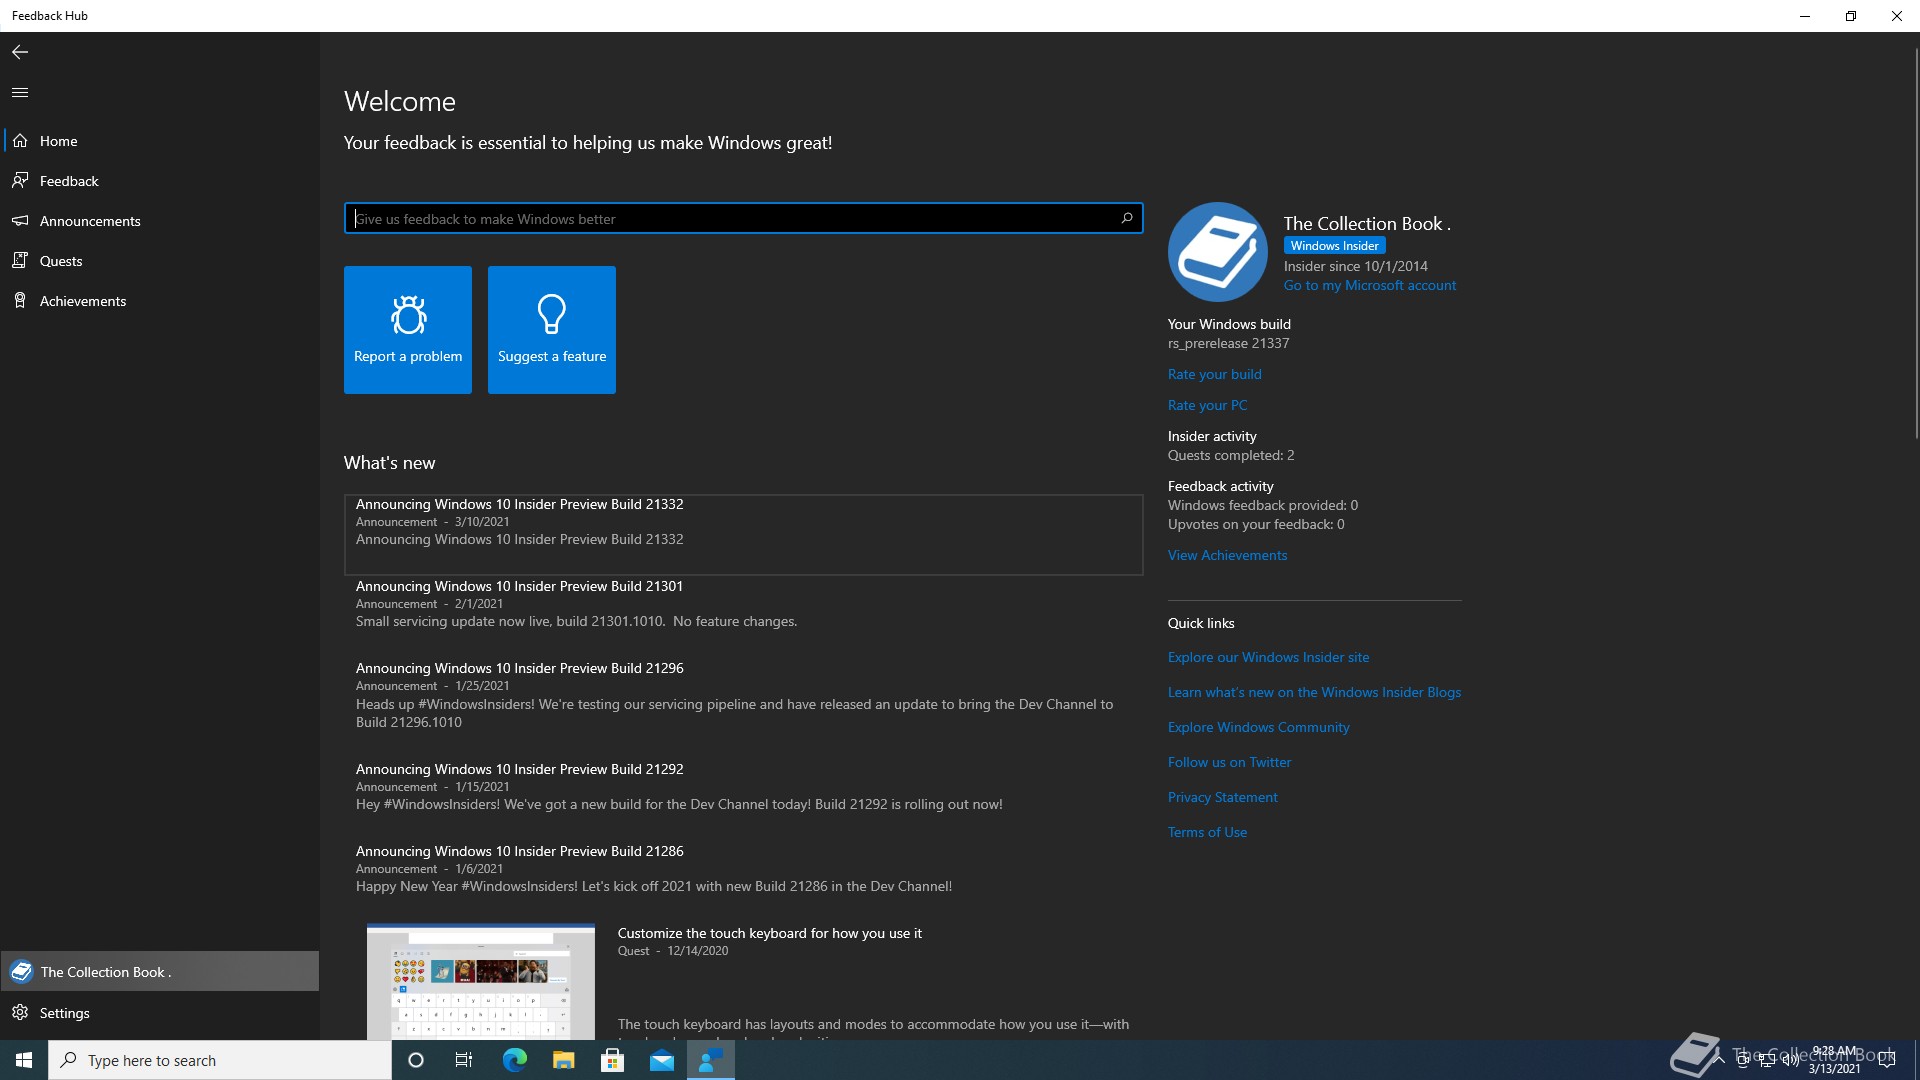Open the Windows Insider Blogs link
The image size is (1920, 1080).
pyautogui.click(x=1314, y=693)
